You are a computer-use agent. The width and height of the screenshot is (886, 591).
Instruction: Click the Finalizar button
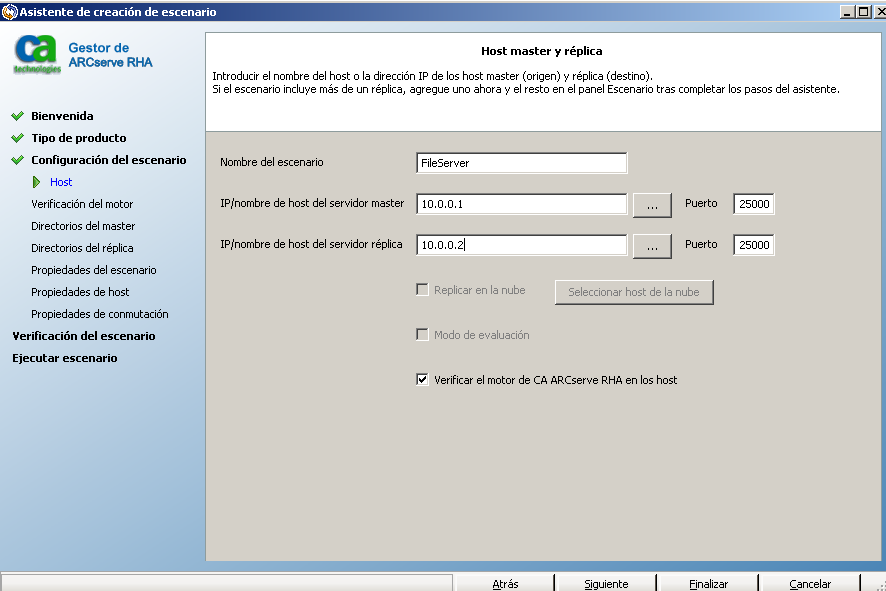[x=708, y=583]
